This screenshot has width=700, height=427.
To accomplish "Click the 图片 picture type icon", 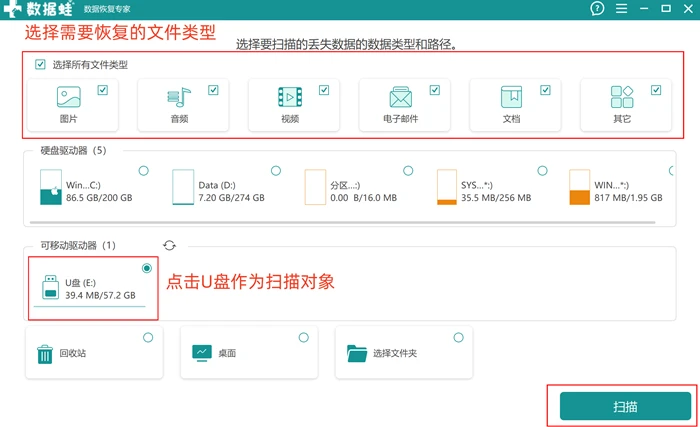I will coord(68,97).
